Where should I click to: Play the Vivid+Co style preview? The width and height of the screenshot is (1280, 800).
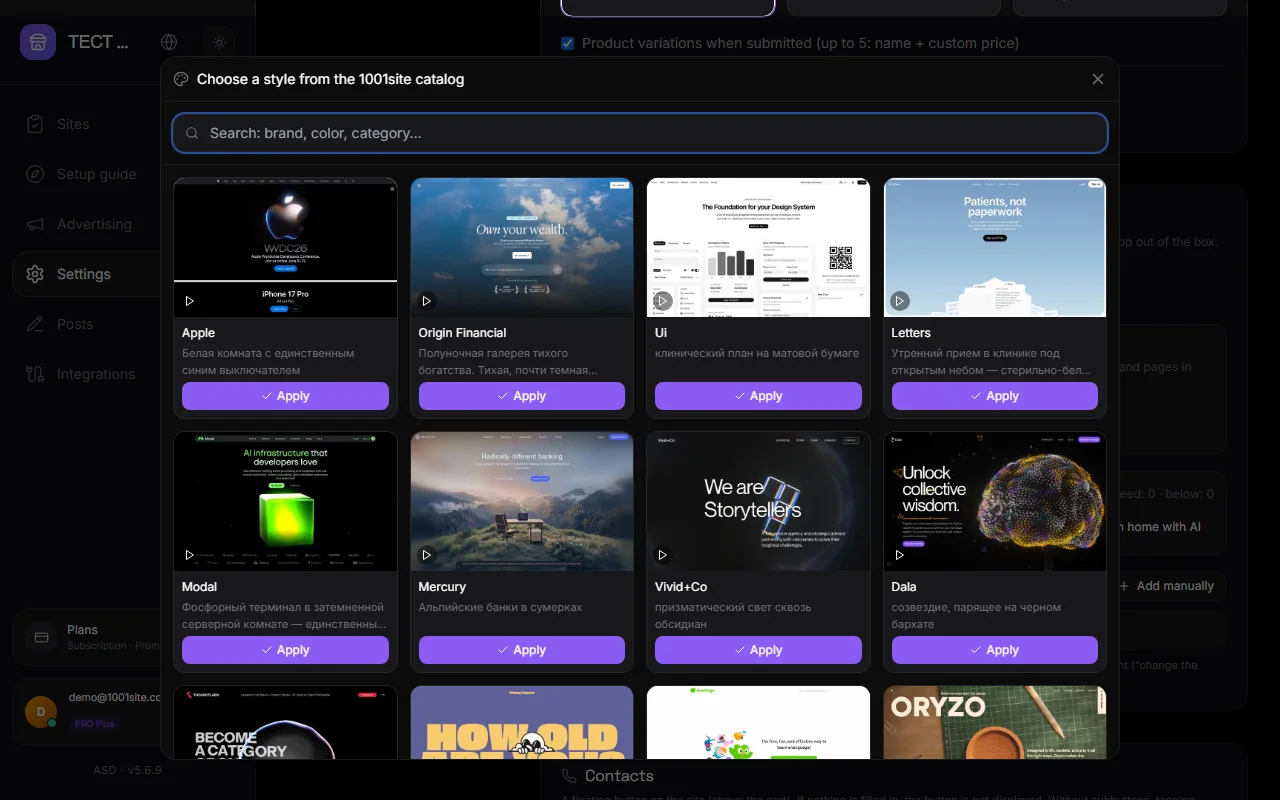[663, 554]
